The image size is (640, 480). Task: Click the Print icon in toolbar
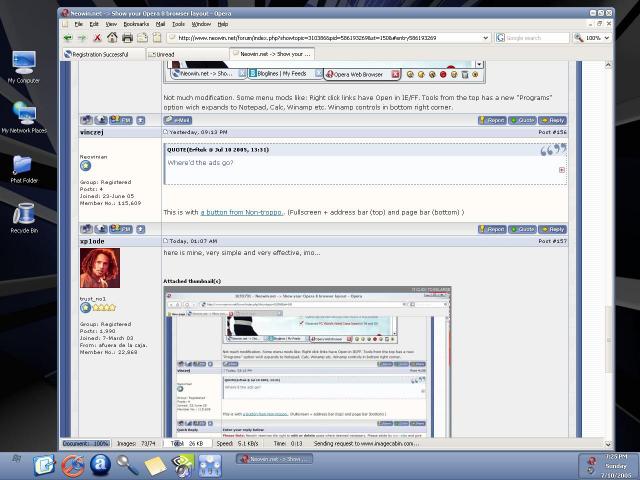(127, 38)
